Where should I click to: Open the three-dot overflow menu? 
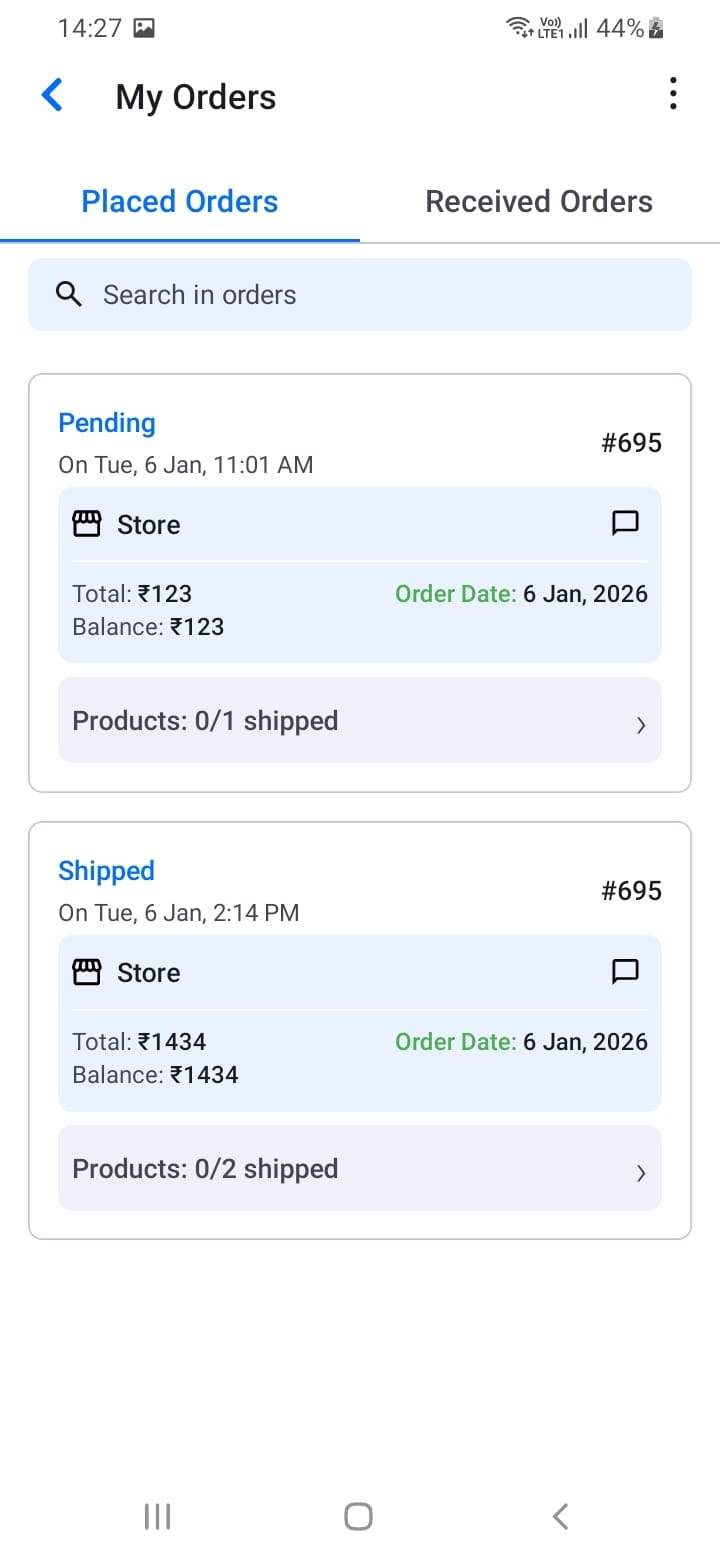[x=673, y=94]
